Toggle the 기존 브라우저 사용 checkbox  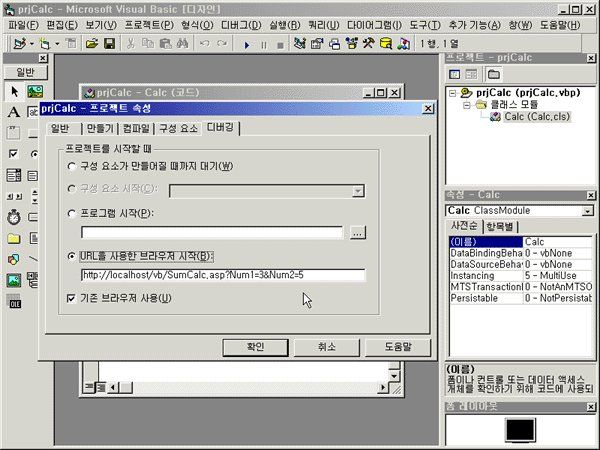click(71, 298)
